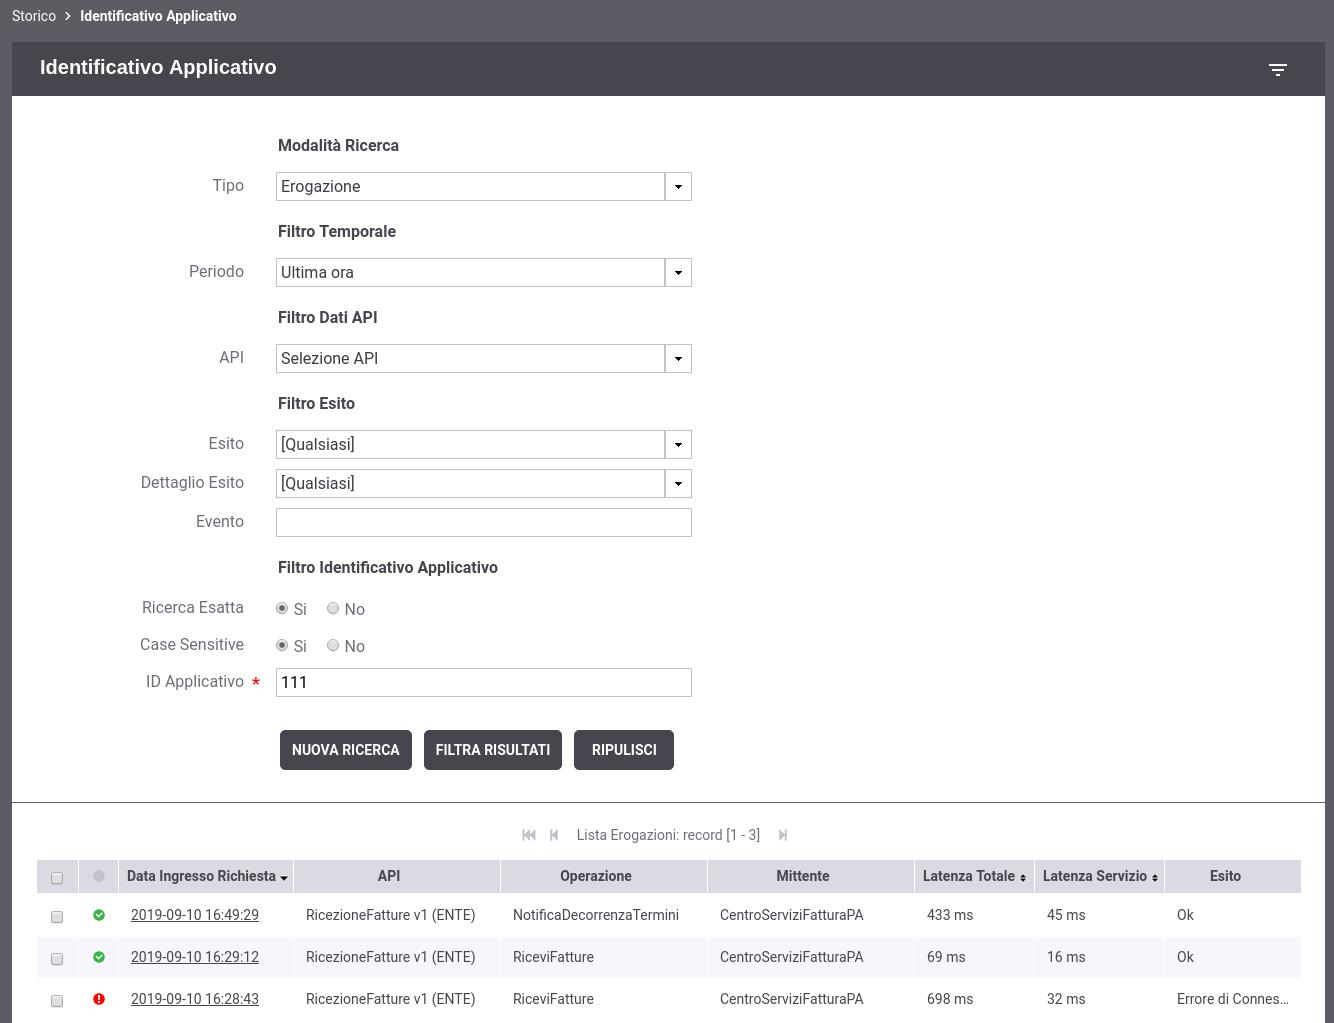Click NotificaDecorrenzaTermini operation cell
This screenshot has width=1334, height=1023.
point(596,915)
